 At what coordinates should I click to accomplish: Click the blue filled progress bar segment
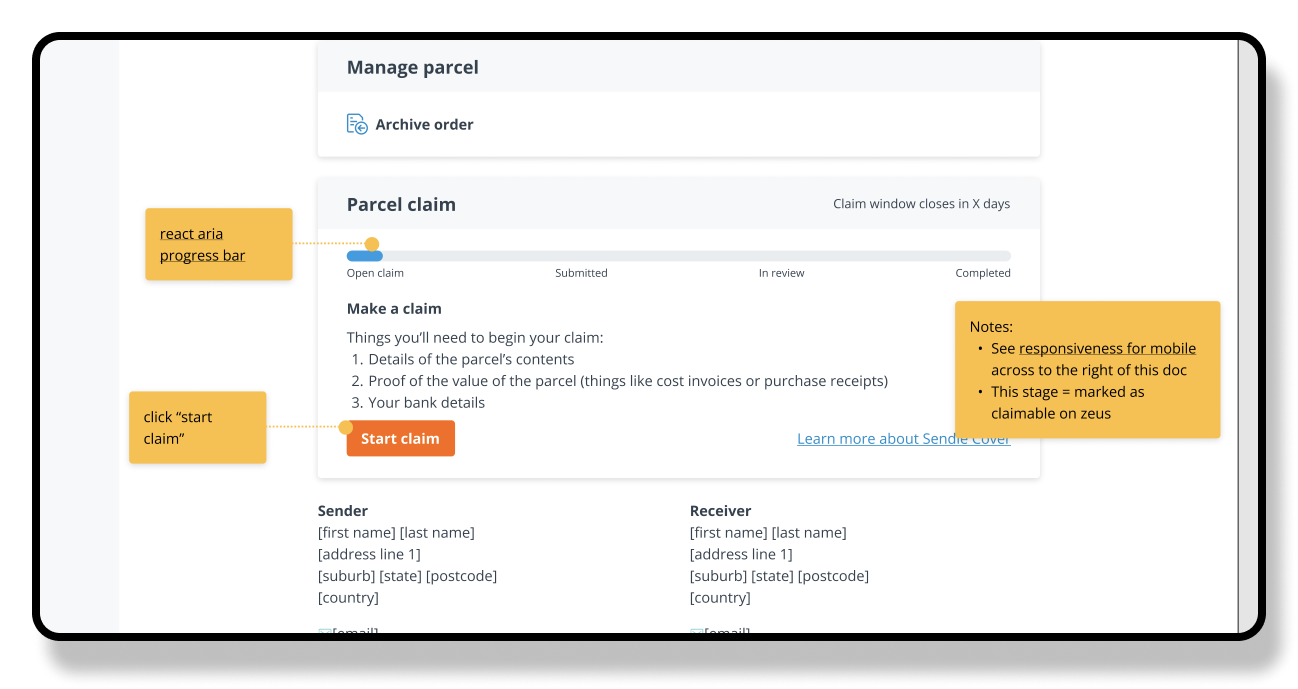coord(364,256)
